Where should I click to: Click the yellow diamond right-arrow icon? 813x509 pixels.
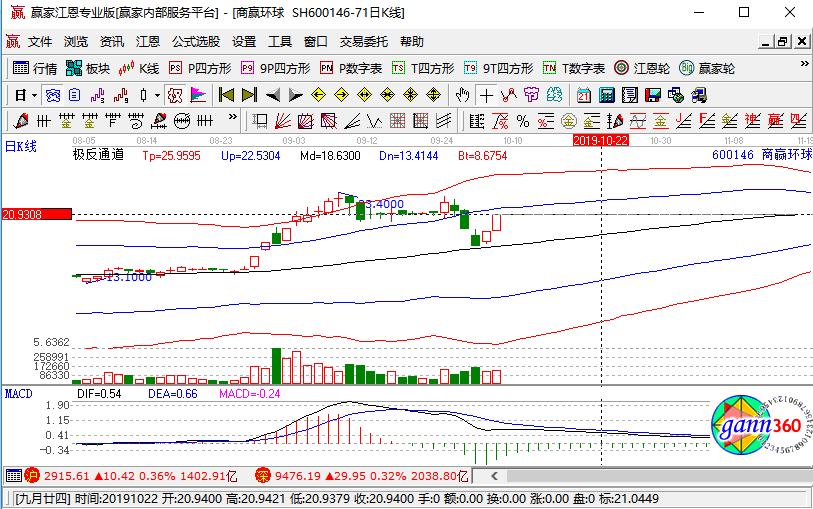(341, 95)
